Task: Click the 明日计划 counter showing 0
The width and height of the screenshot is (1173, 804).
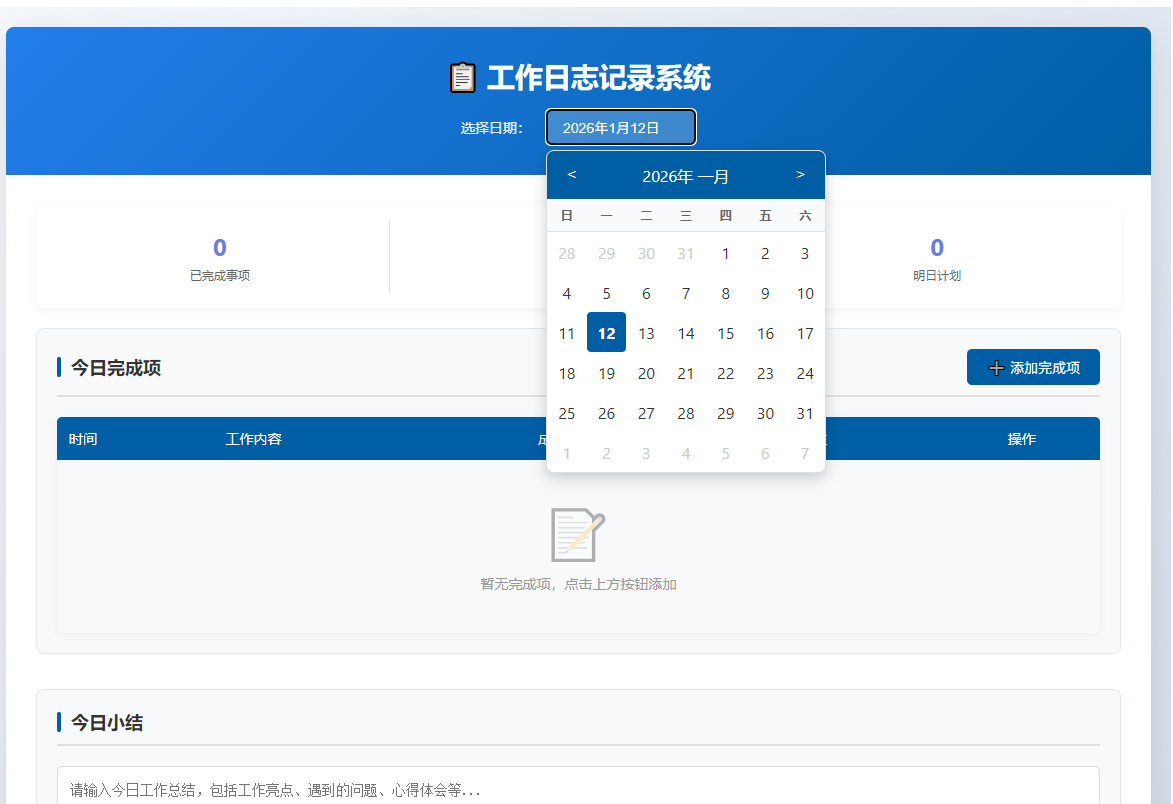Action: pos(936,247)
